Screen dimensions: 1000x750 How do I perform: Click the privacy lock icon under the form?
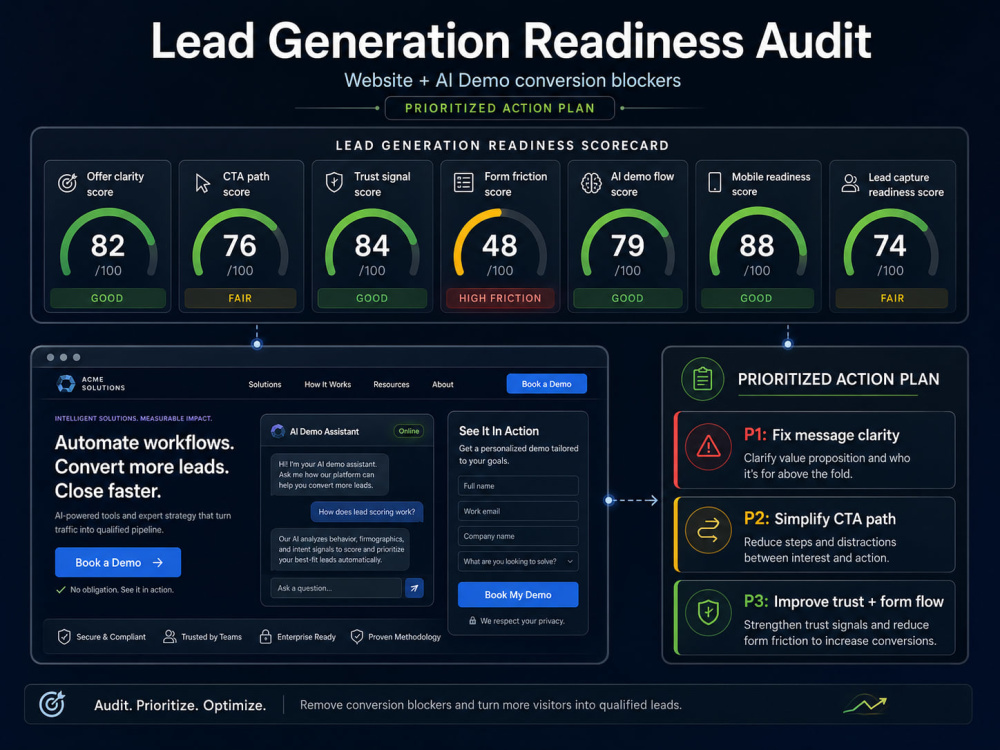point(473,621)
